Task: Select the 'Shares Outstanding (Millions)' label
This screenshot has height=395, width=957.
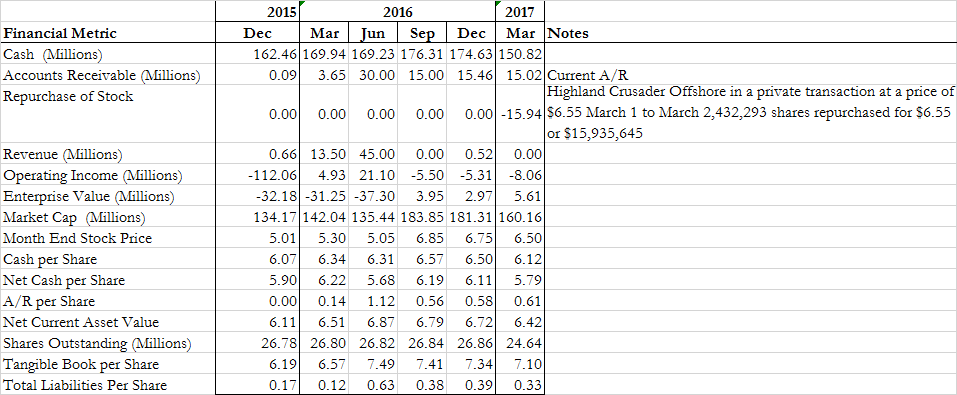Action: (108, 343)
